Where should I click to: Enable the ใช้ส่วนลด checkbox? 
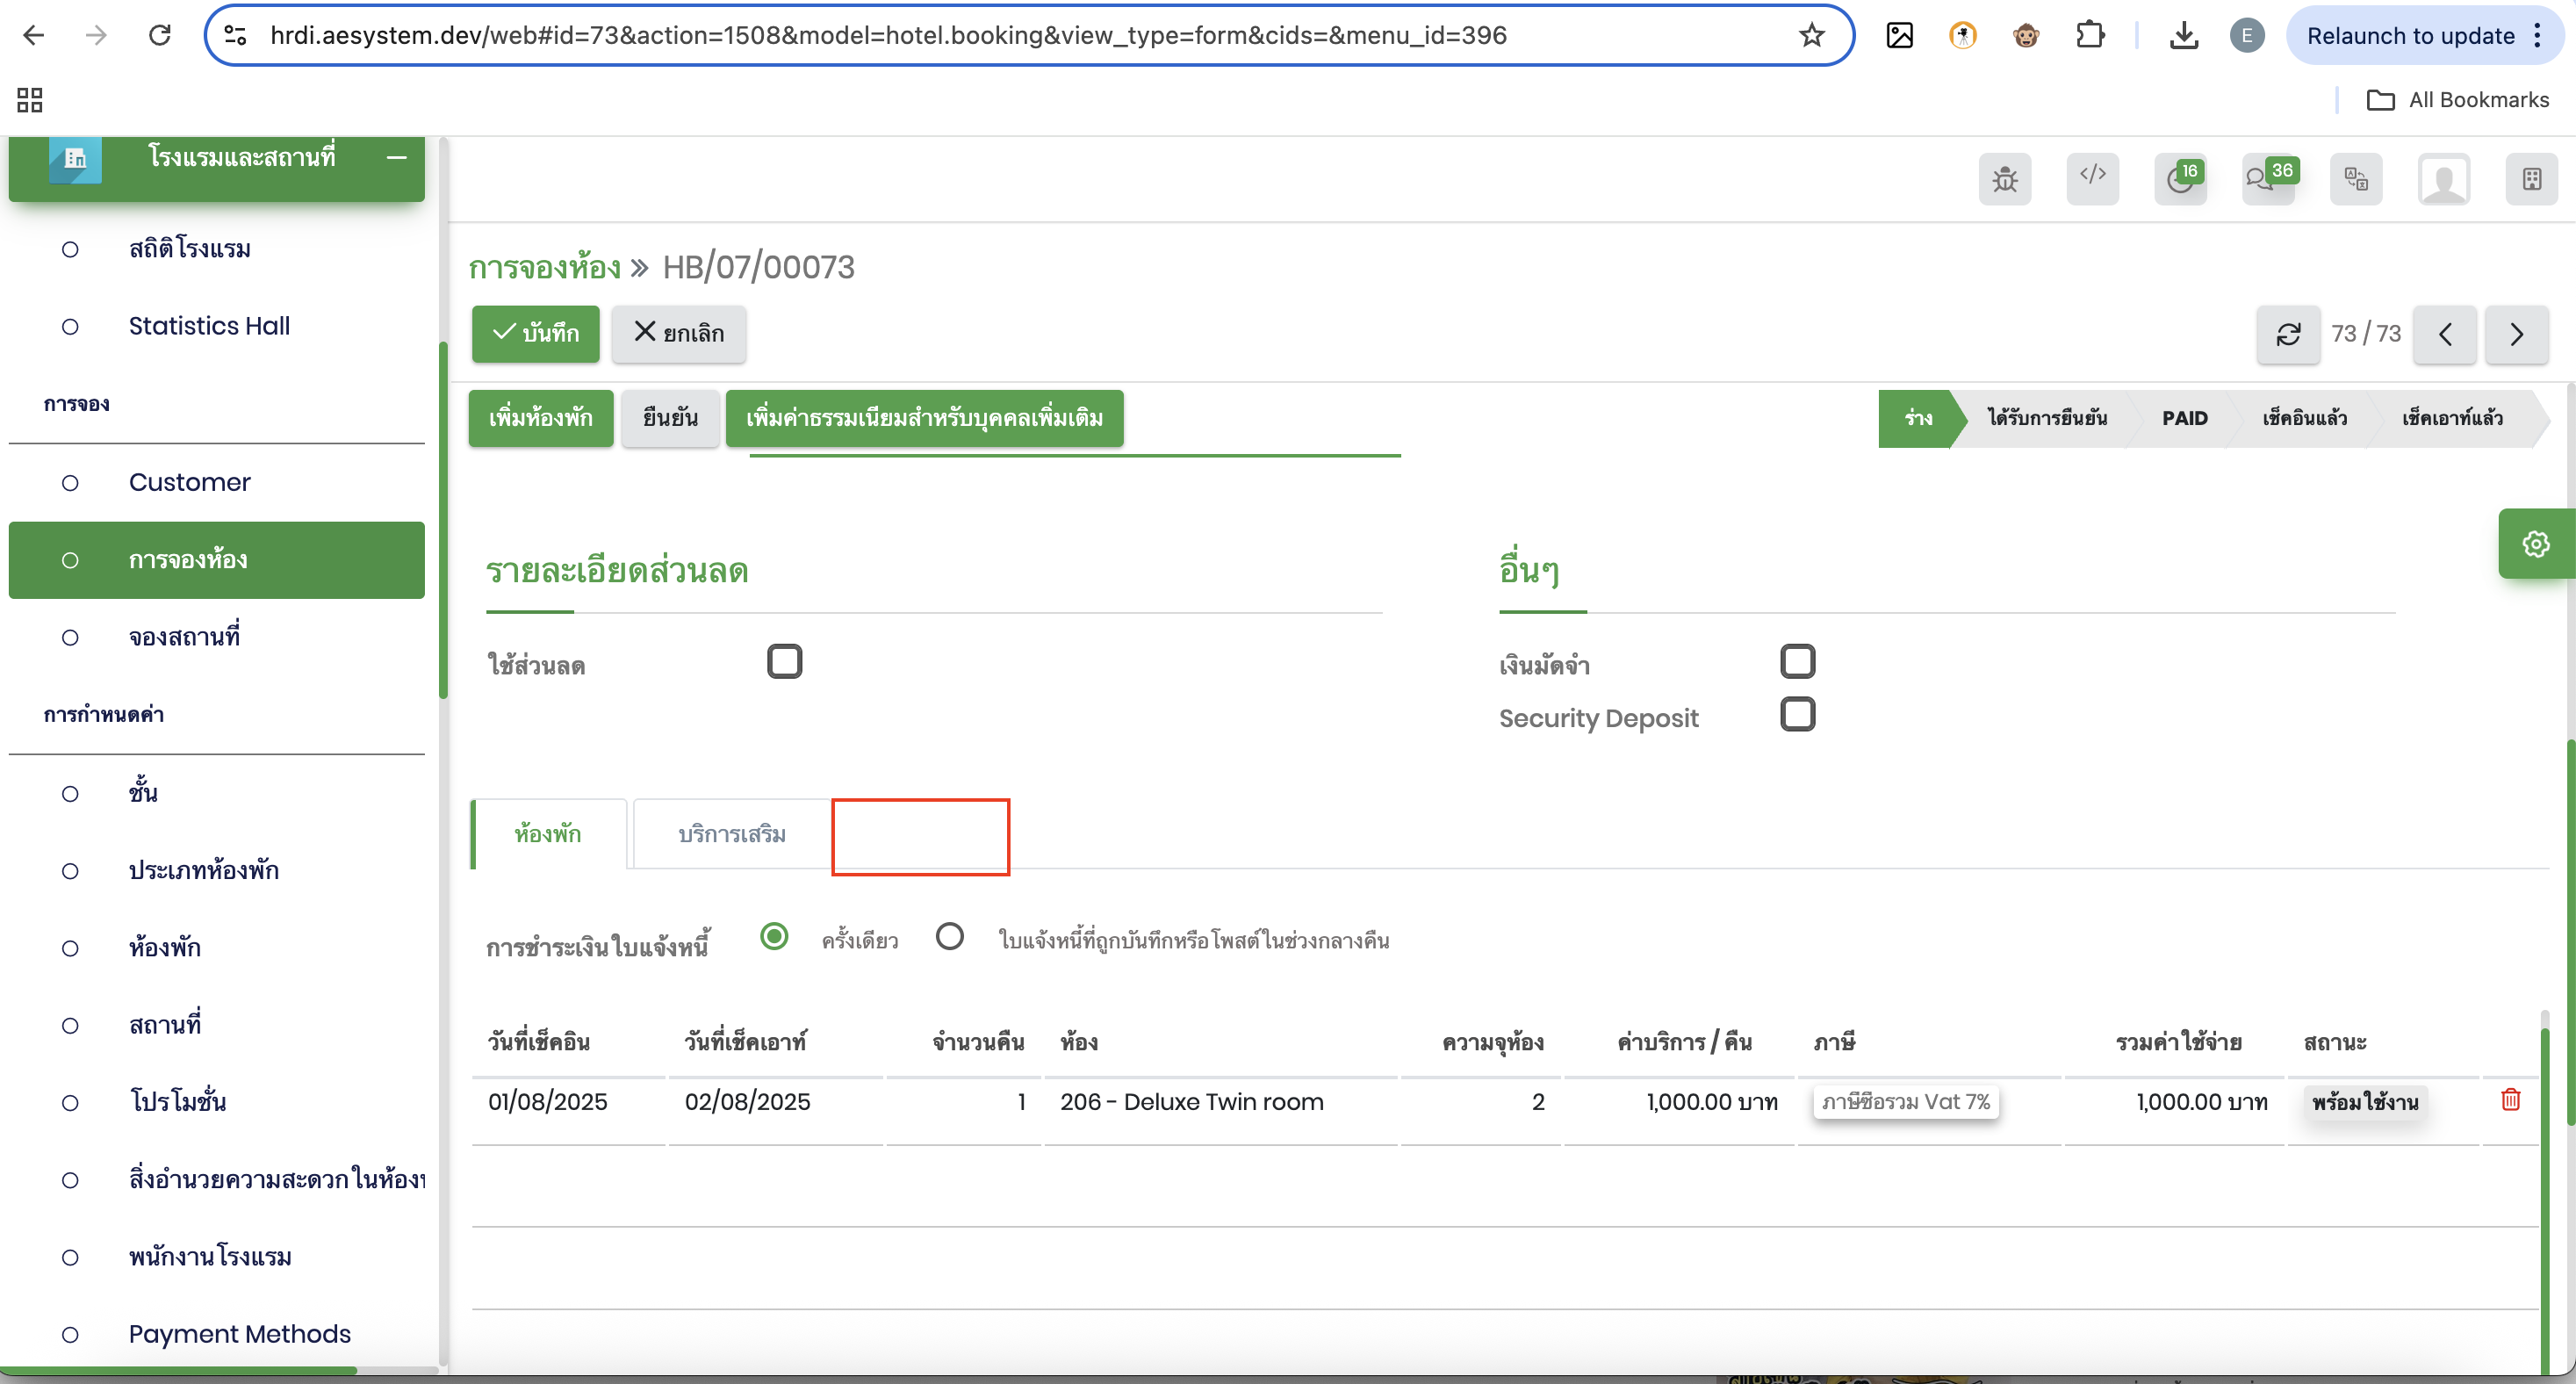click(x=784, y=662)
